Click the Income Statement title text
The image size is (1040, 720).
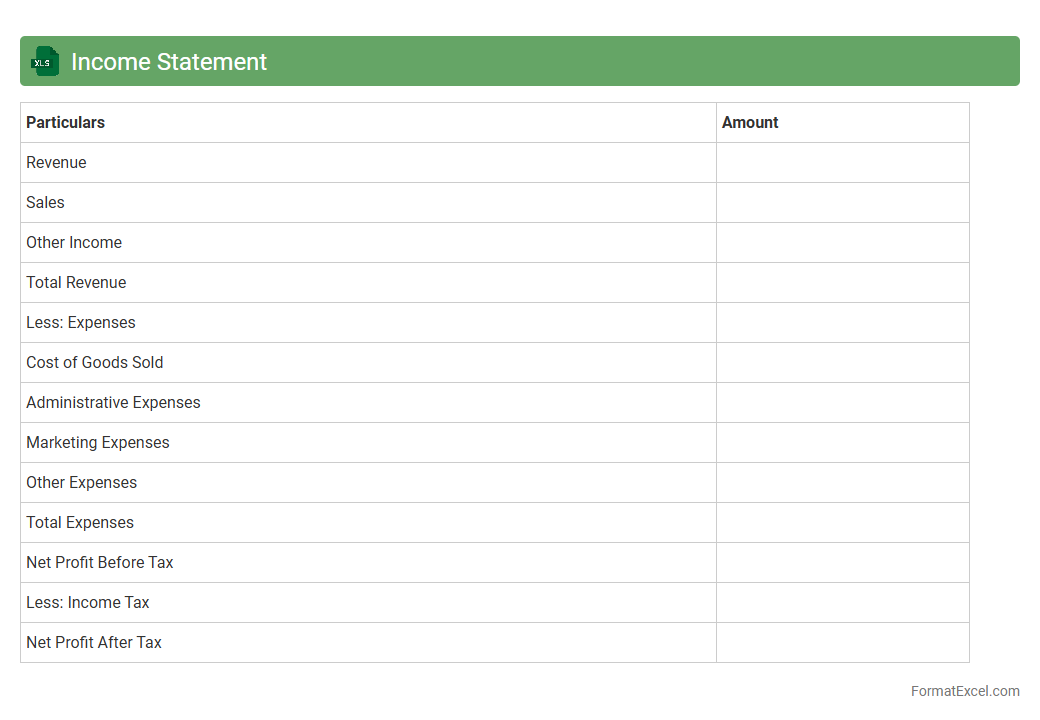tap(168, 62)
